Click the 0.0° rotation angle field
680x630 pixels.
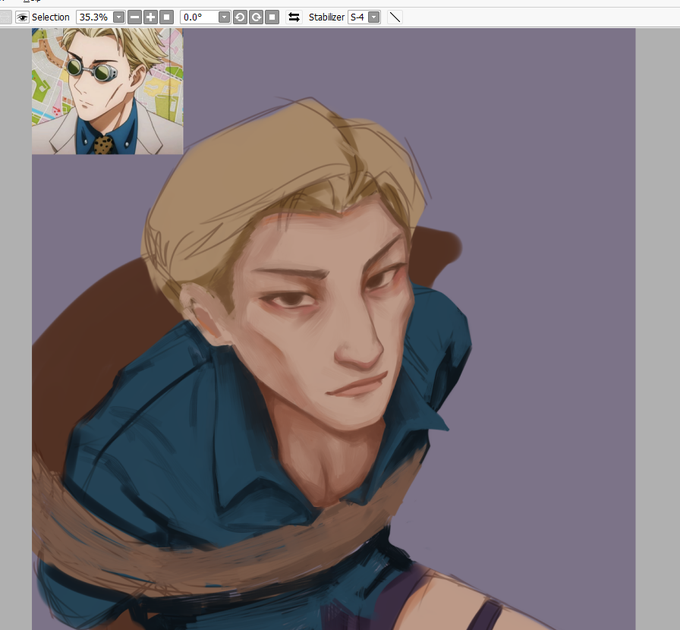click(199, 17)
